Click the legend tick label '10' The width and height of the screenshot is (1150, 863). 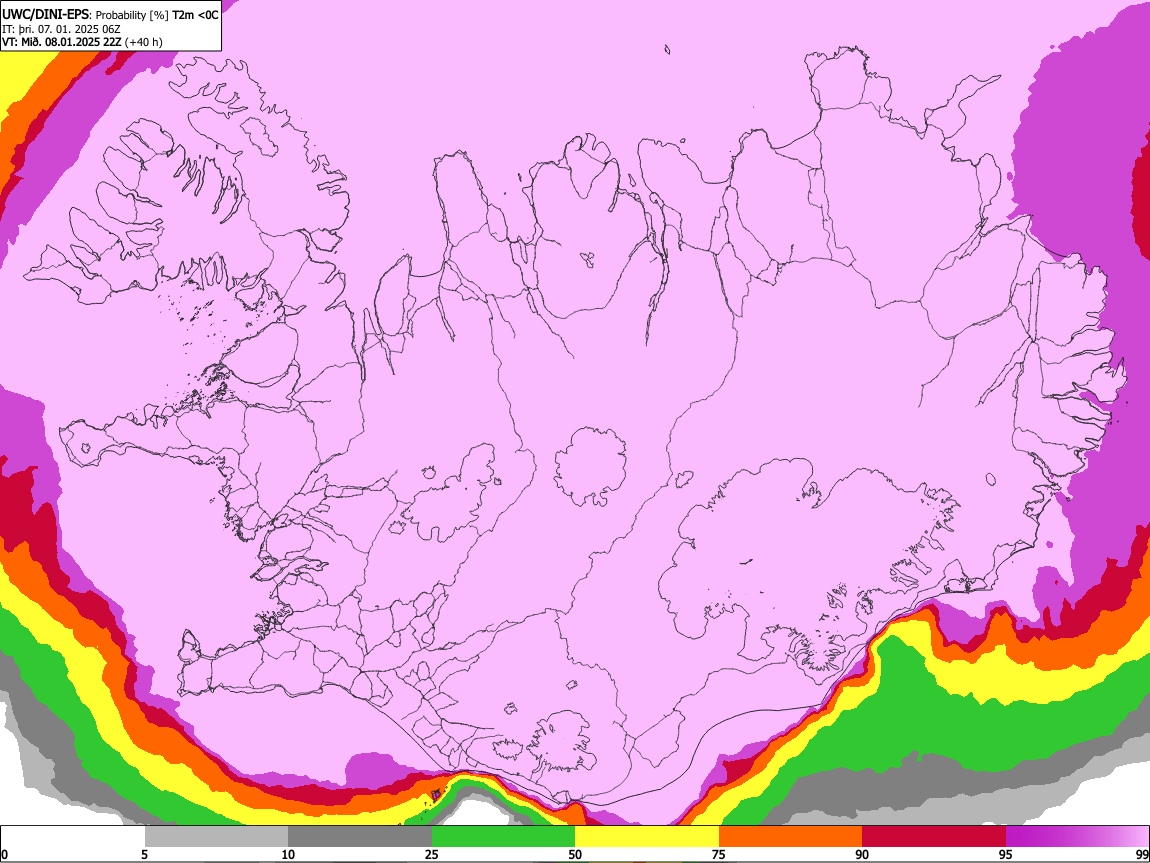pos(288,855)
